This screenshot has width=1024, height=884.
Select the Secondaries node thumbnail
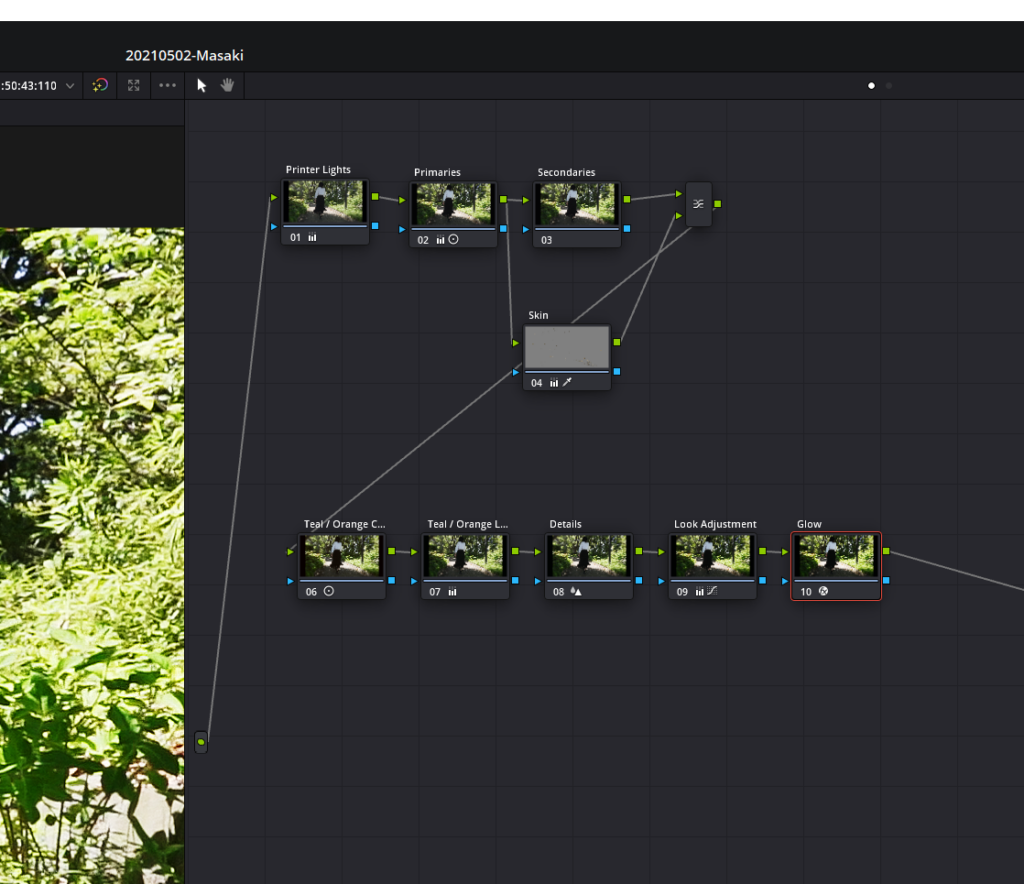point(577,204)
